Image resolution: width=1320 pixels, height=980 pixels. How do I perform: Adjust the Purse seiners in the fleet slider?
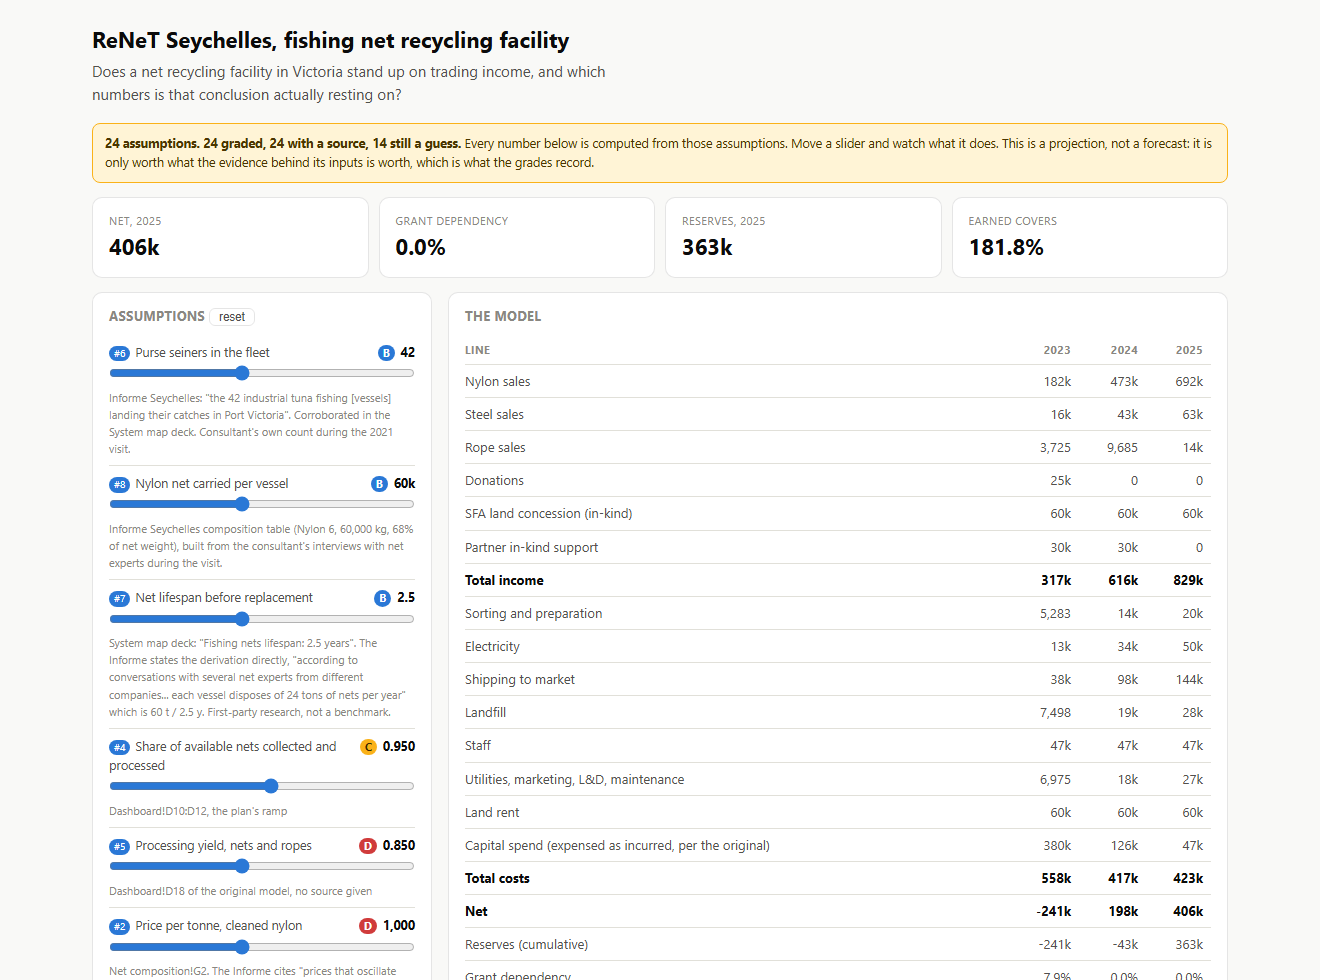(x=261, y=373)
